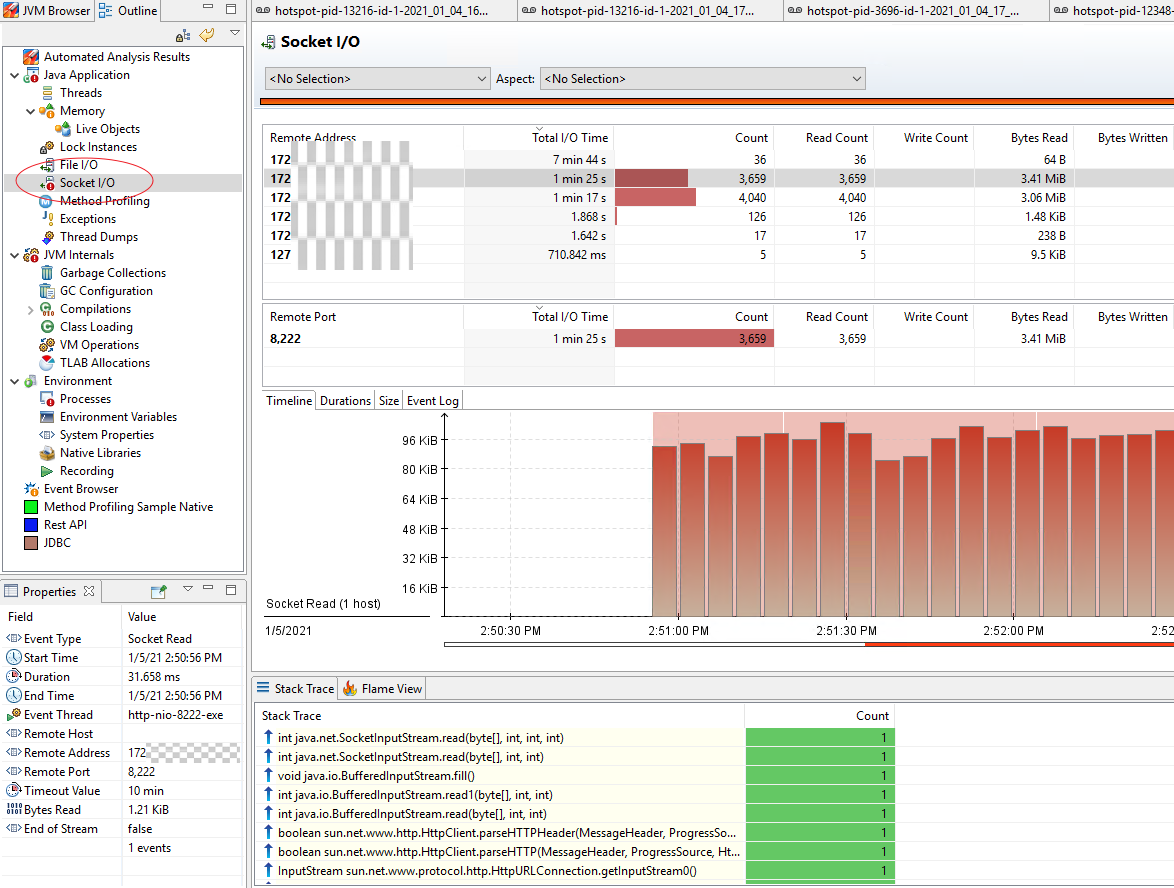Select the File I/O tree item
The height and width of the screenshot is (888, 1174).
click(78, 165)
